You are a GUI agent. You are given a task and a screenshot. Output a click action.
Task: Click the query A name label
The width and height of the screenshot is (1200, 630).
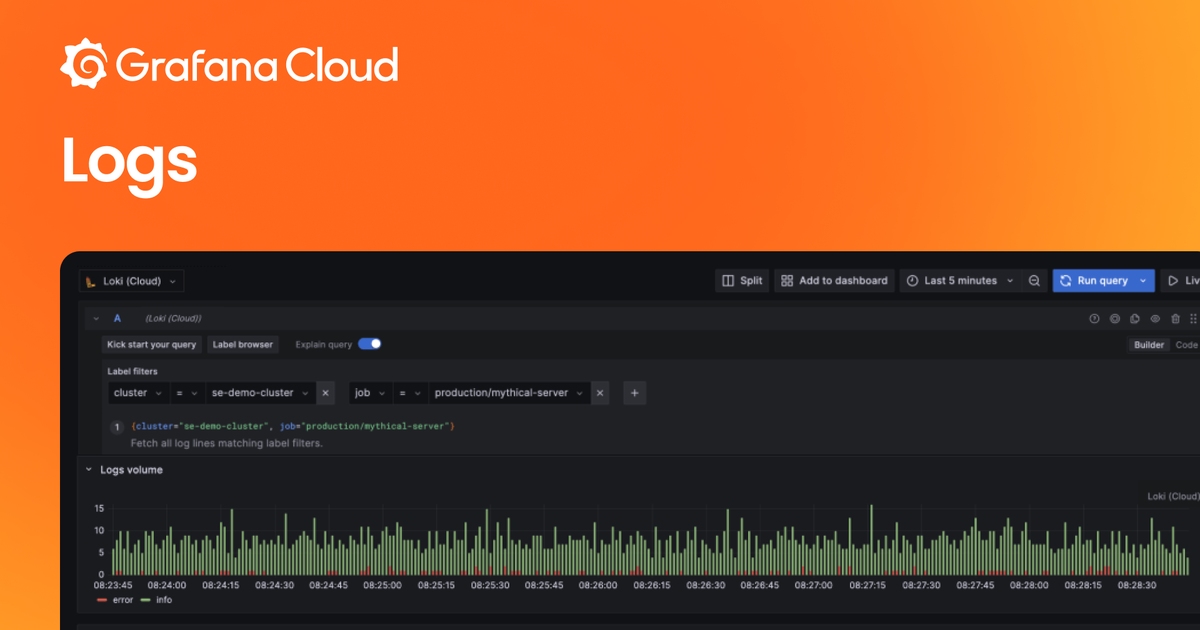(x=117, y=318)
